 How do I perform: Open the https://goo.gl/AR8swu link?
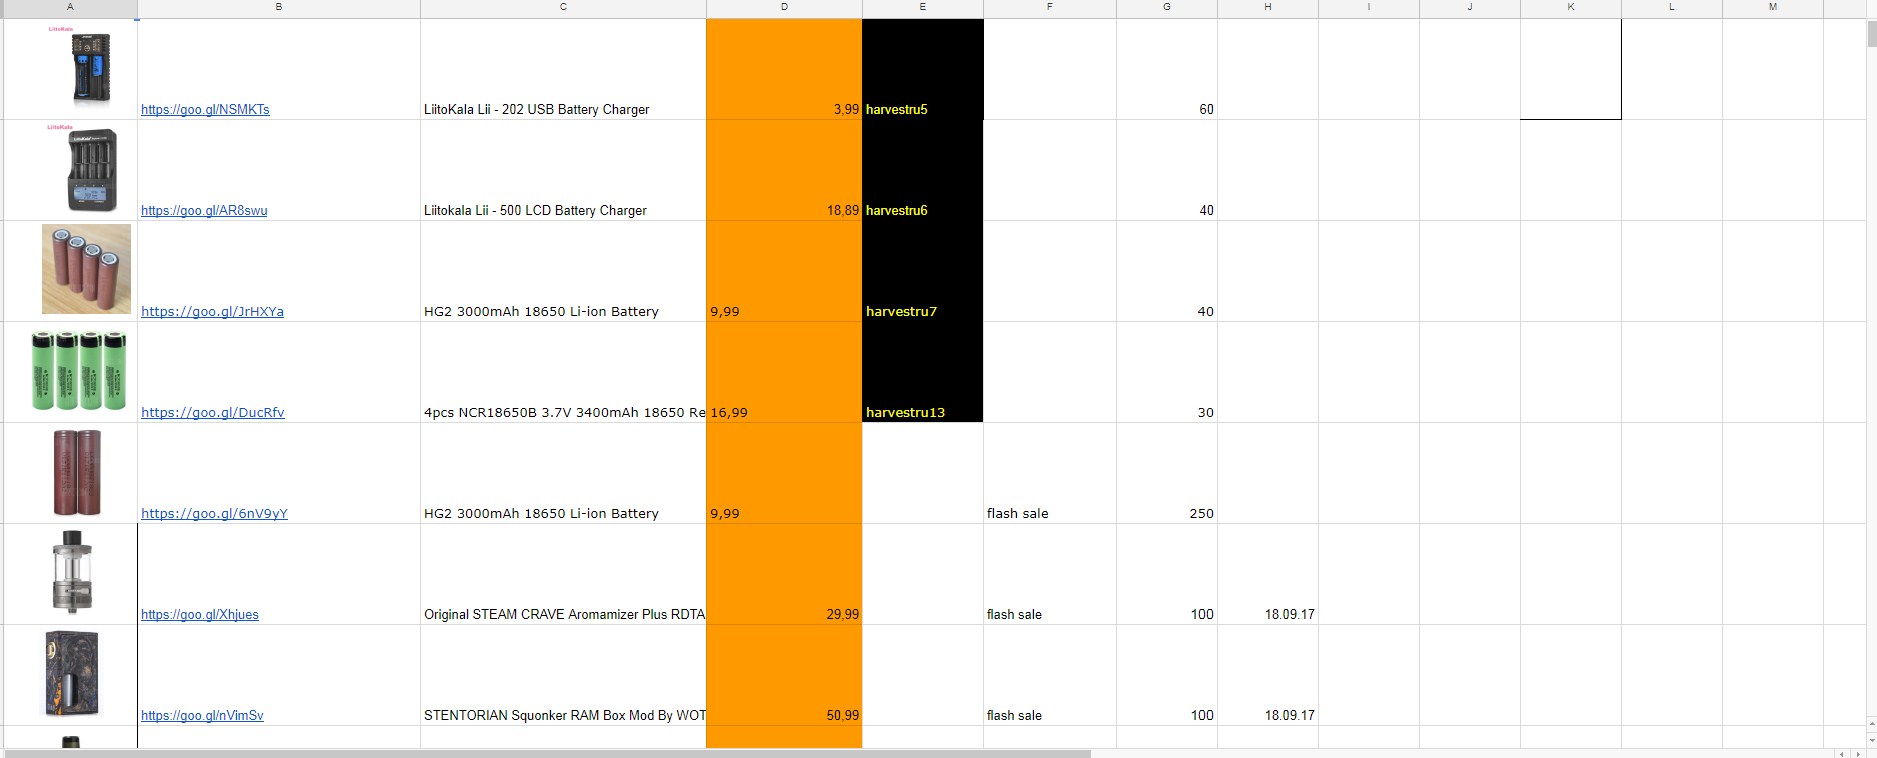pyautogui.click(x=204, y=210)
